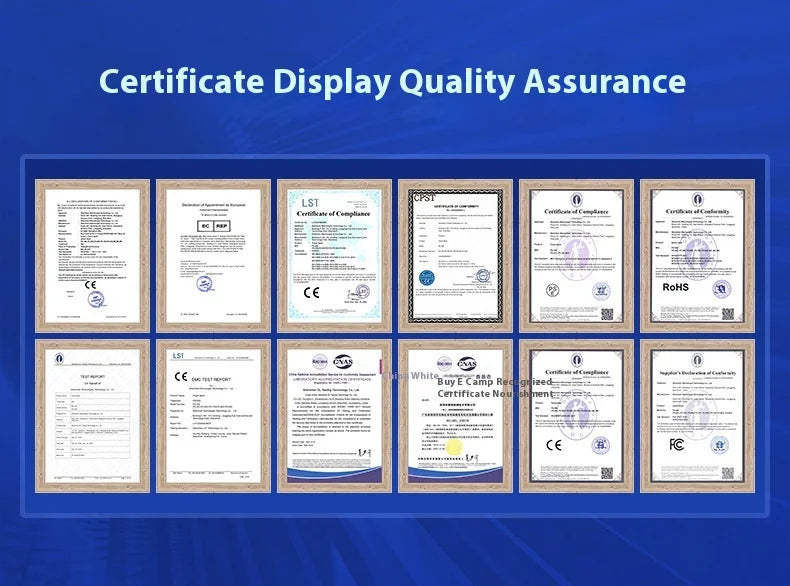The width and height of the screenshot is (790, 586).
Task: Click the CE mark on the EMC Test Report
Action: (182, 378)
